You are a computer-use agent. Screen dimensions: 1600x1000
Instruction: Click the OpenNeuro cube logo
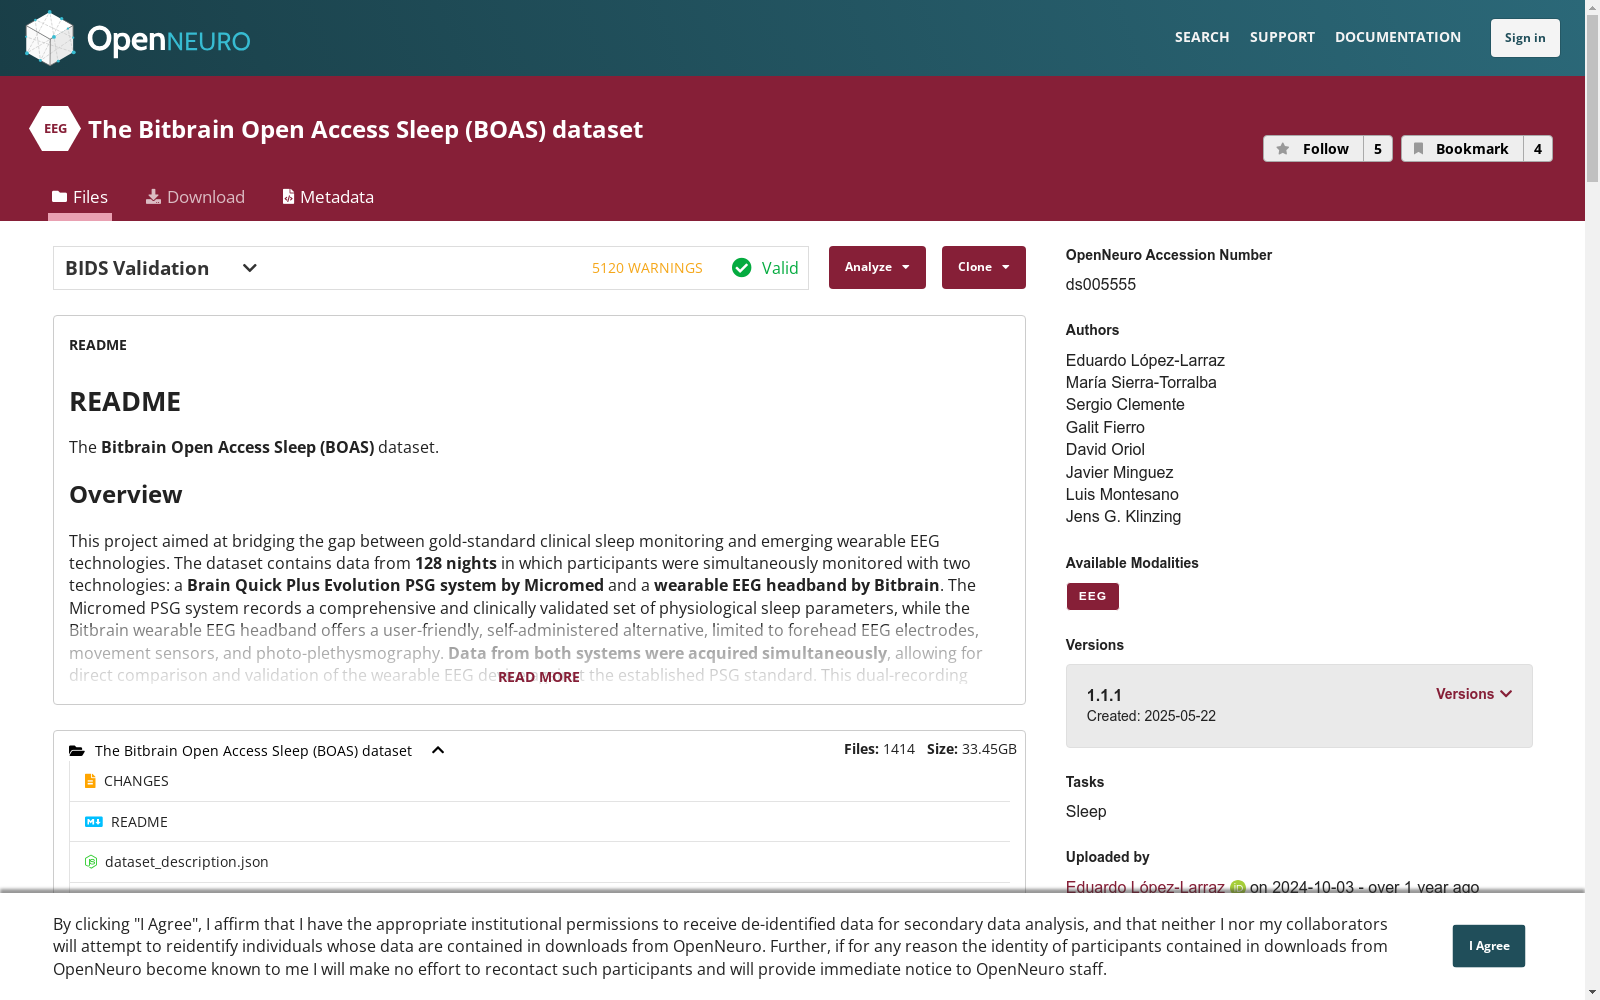click(50, 38)
